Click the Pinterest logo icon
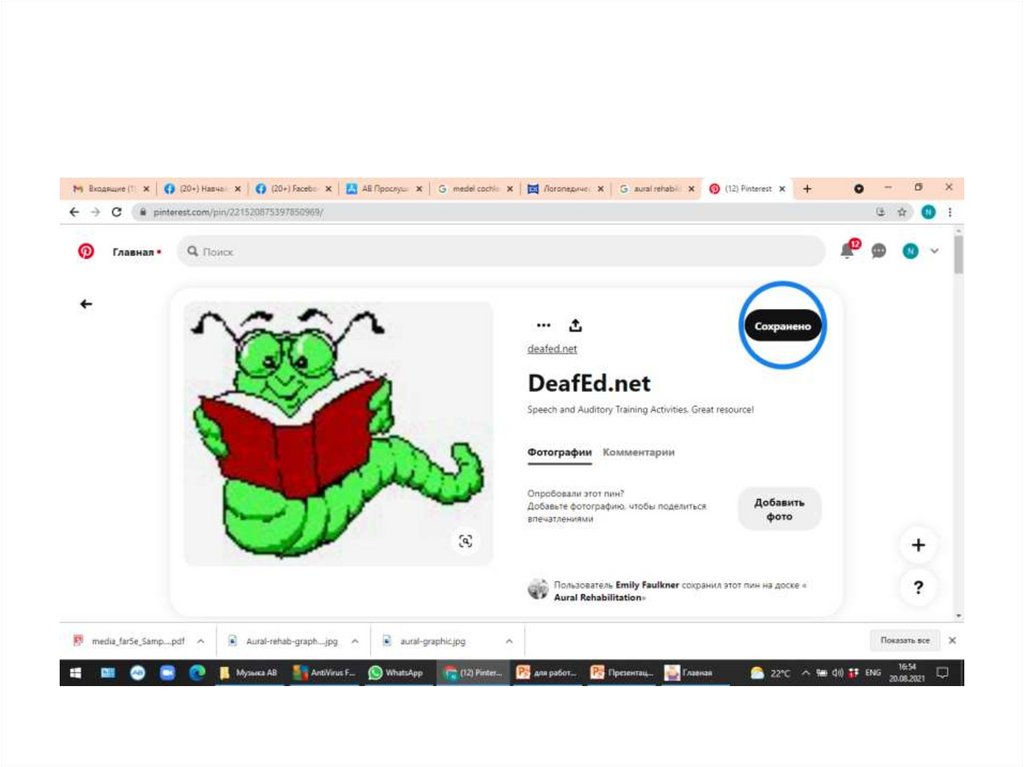Viewport: 1024px width, 767px height. pos(86,252)
